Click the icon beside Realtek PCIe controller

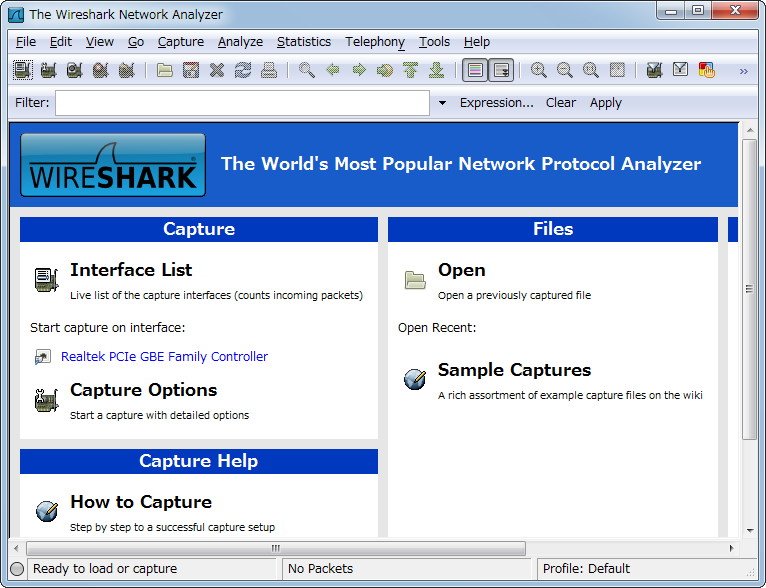click(x=43, y=357)
